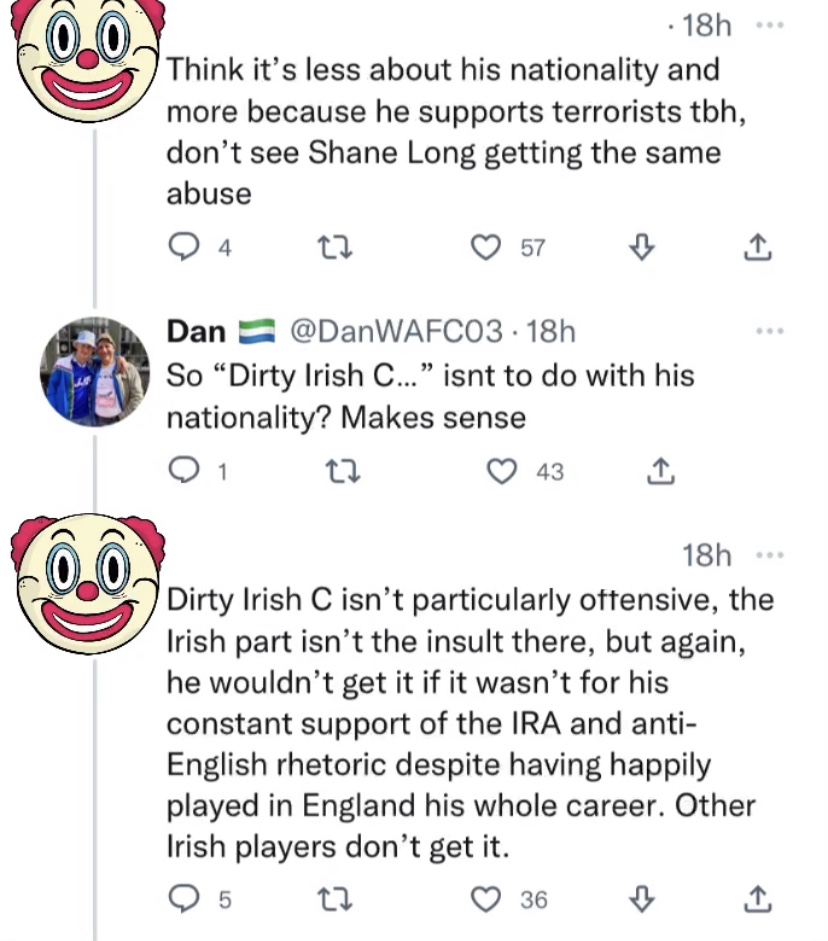Reply to Dan's tweet
The height and width of the screenshot is (941, 828).
click(x=183, y=471)
